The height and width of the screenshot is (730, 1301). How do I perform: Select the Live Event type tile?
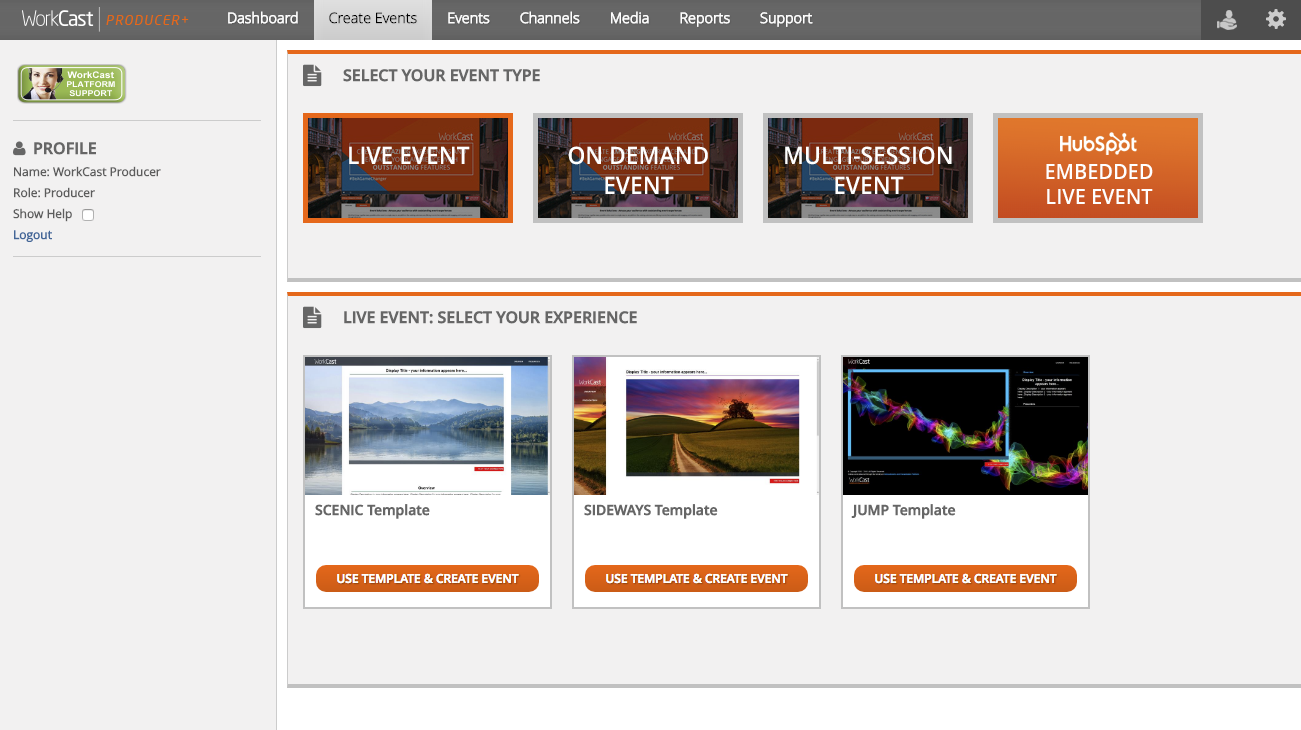(x=408, y=168)
